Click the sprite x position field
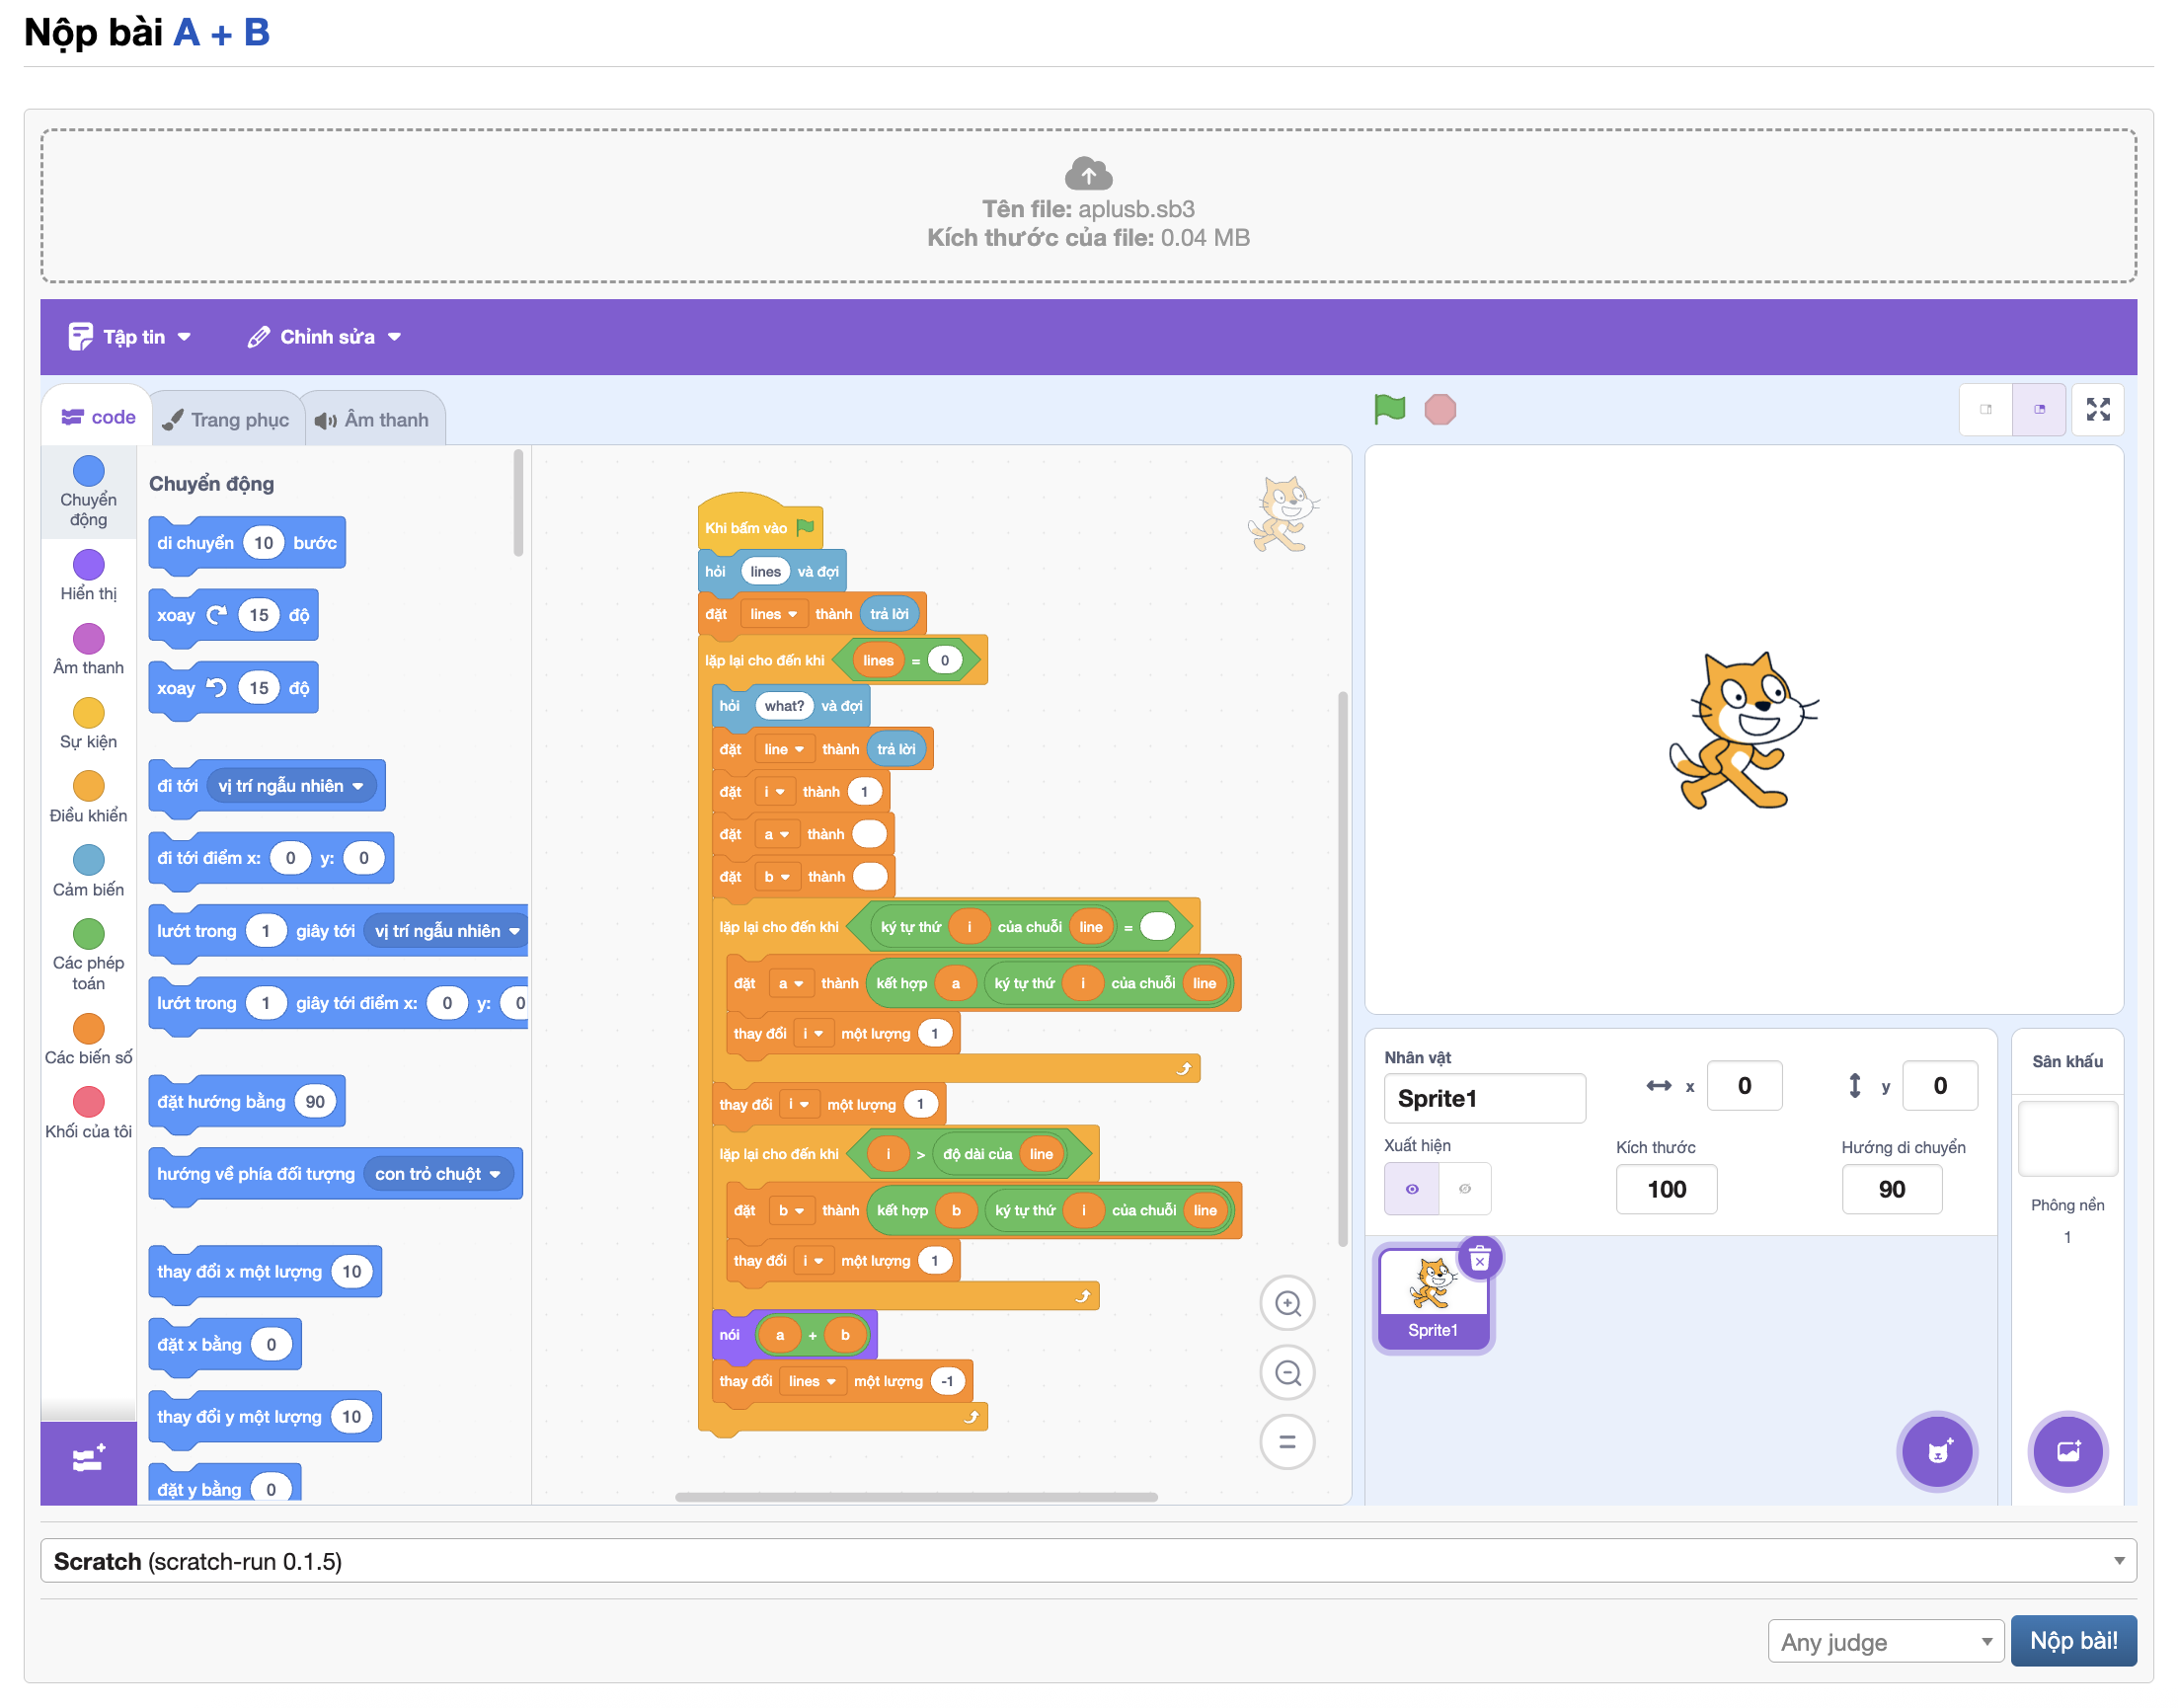The image size is (2178, 1708). pyautogui.click(x=1744, y=1086)
